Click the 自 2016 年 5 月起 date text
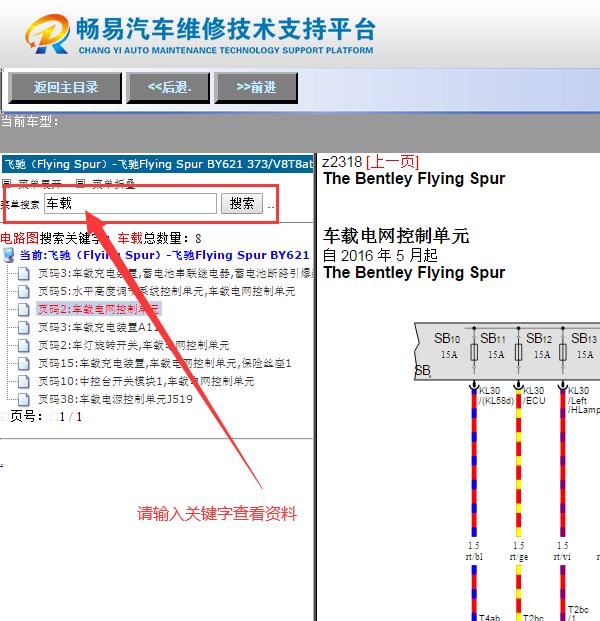 [380, 255]
